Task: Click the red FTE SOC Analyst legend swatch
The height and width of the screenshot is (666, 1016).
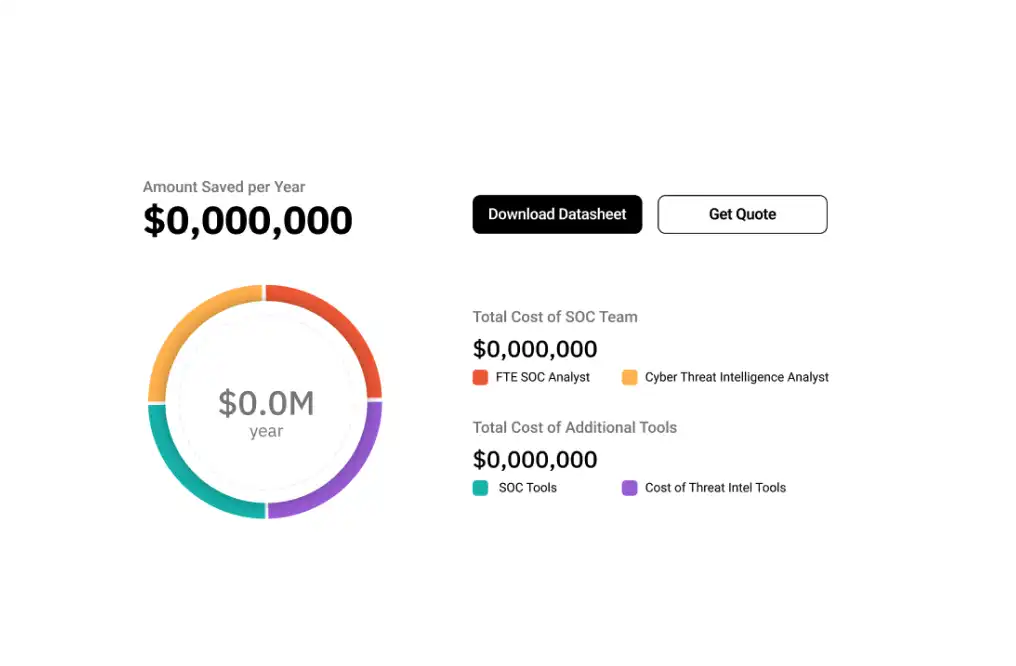Action: pyautogui.click(x=480, y=377)
